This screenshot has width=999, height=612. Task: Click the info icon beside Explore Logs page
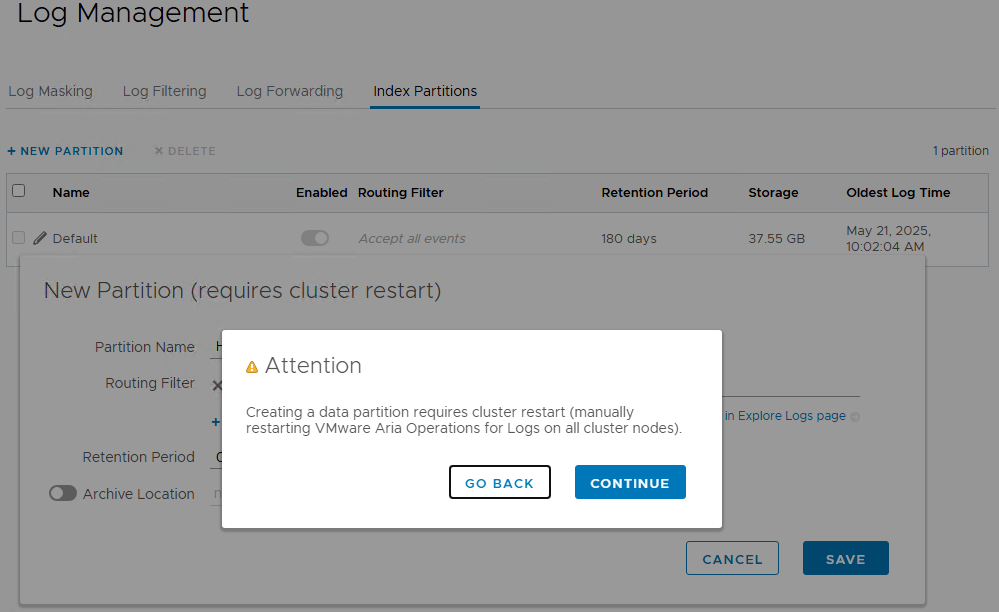click(x=855, y=417)
